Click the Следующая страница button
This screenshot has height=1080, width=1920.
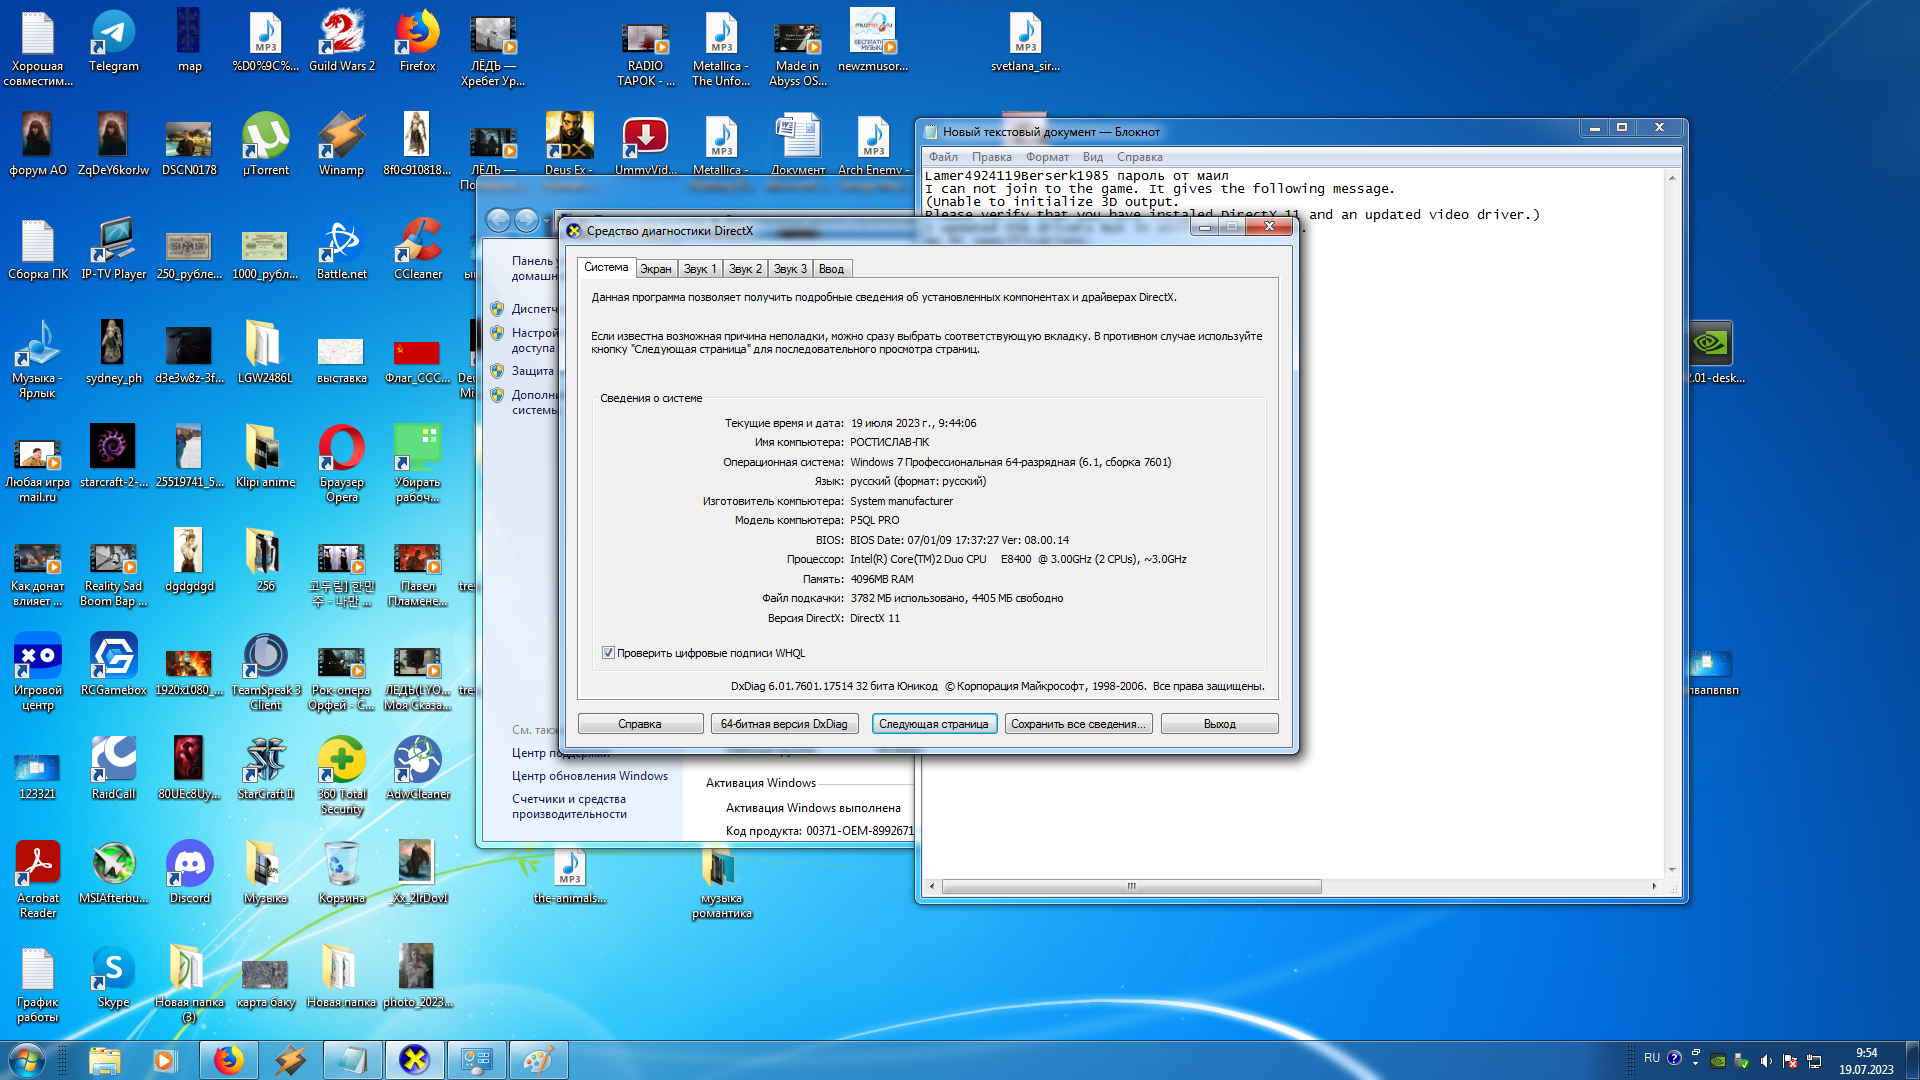pos(933,724)
